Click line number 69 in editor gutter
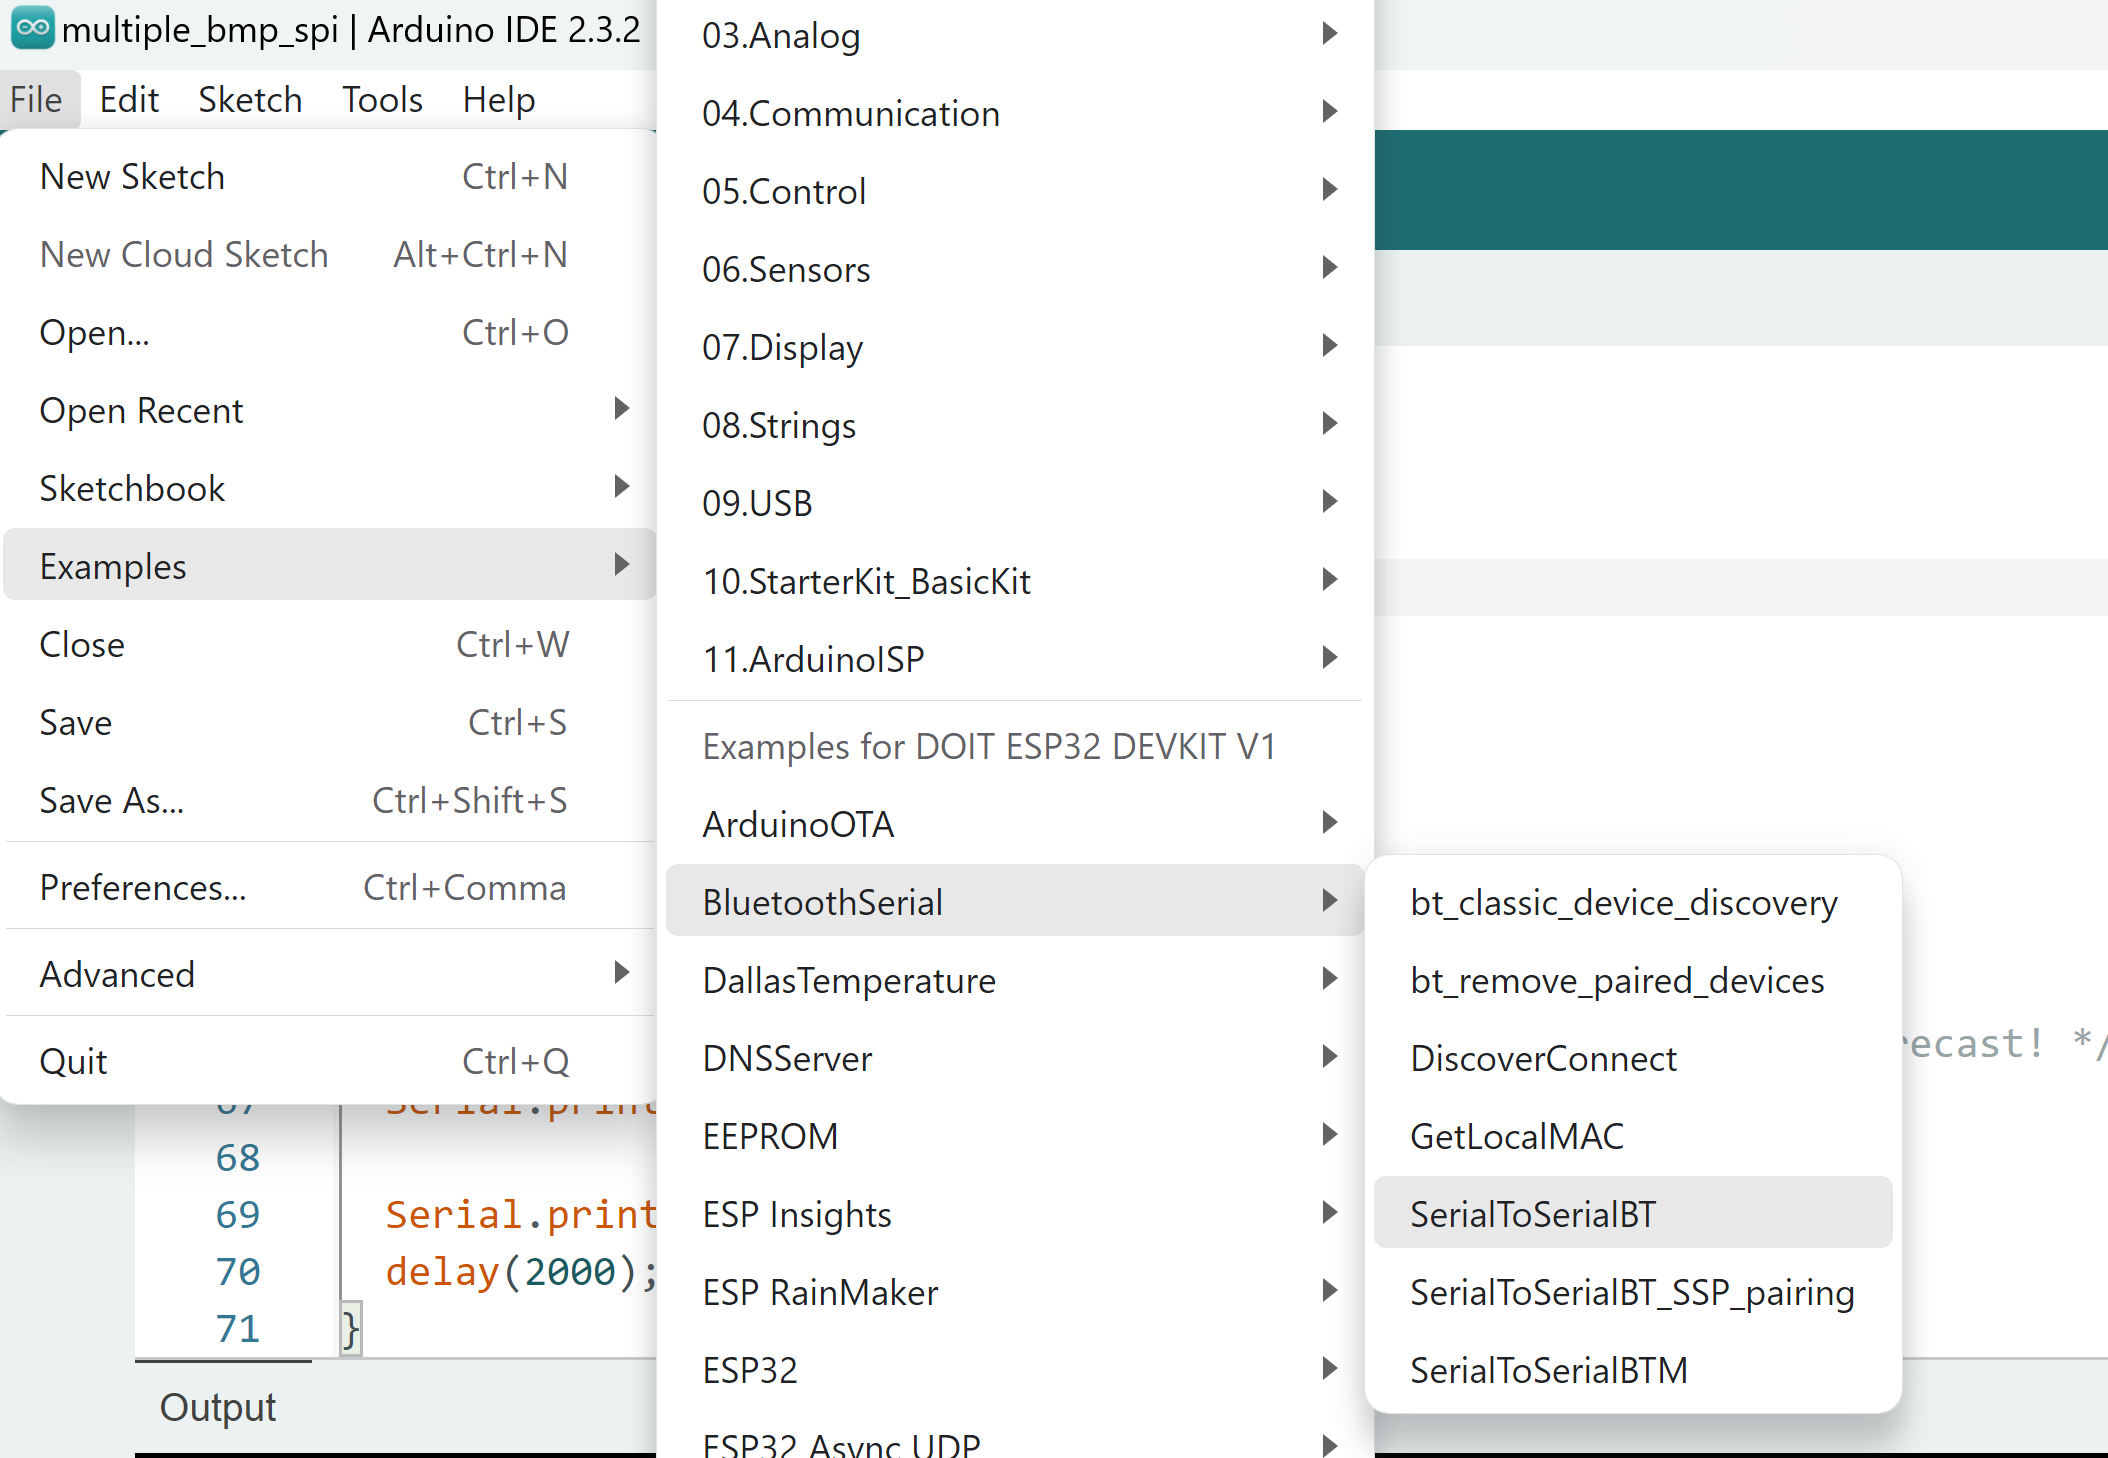This screenshot has height=1458, width=2108. pyautogui.click(x=238, y=1215)
